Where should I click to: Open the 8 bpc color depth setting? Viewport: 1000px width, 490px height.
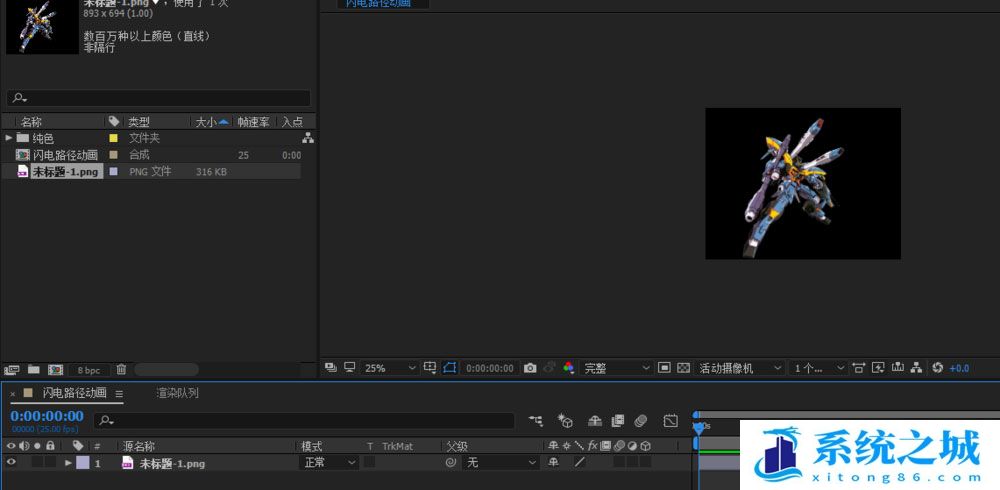89,370
